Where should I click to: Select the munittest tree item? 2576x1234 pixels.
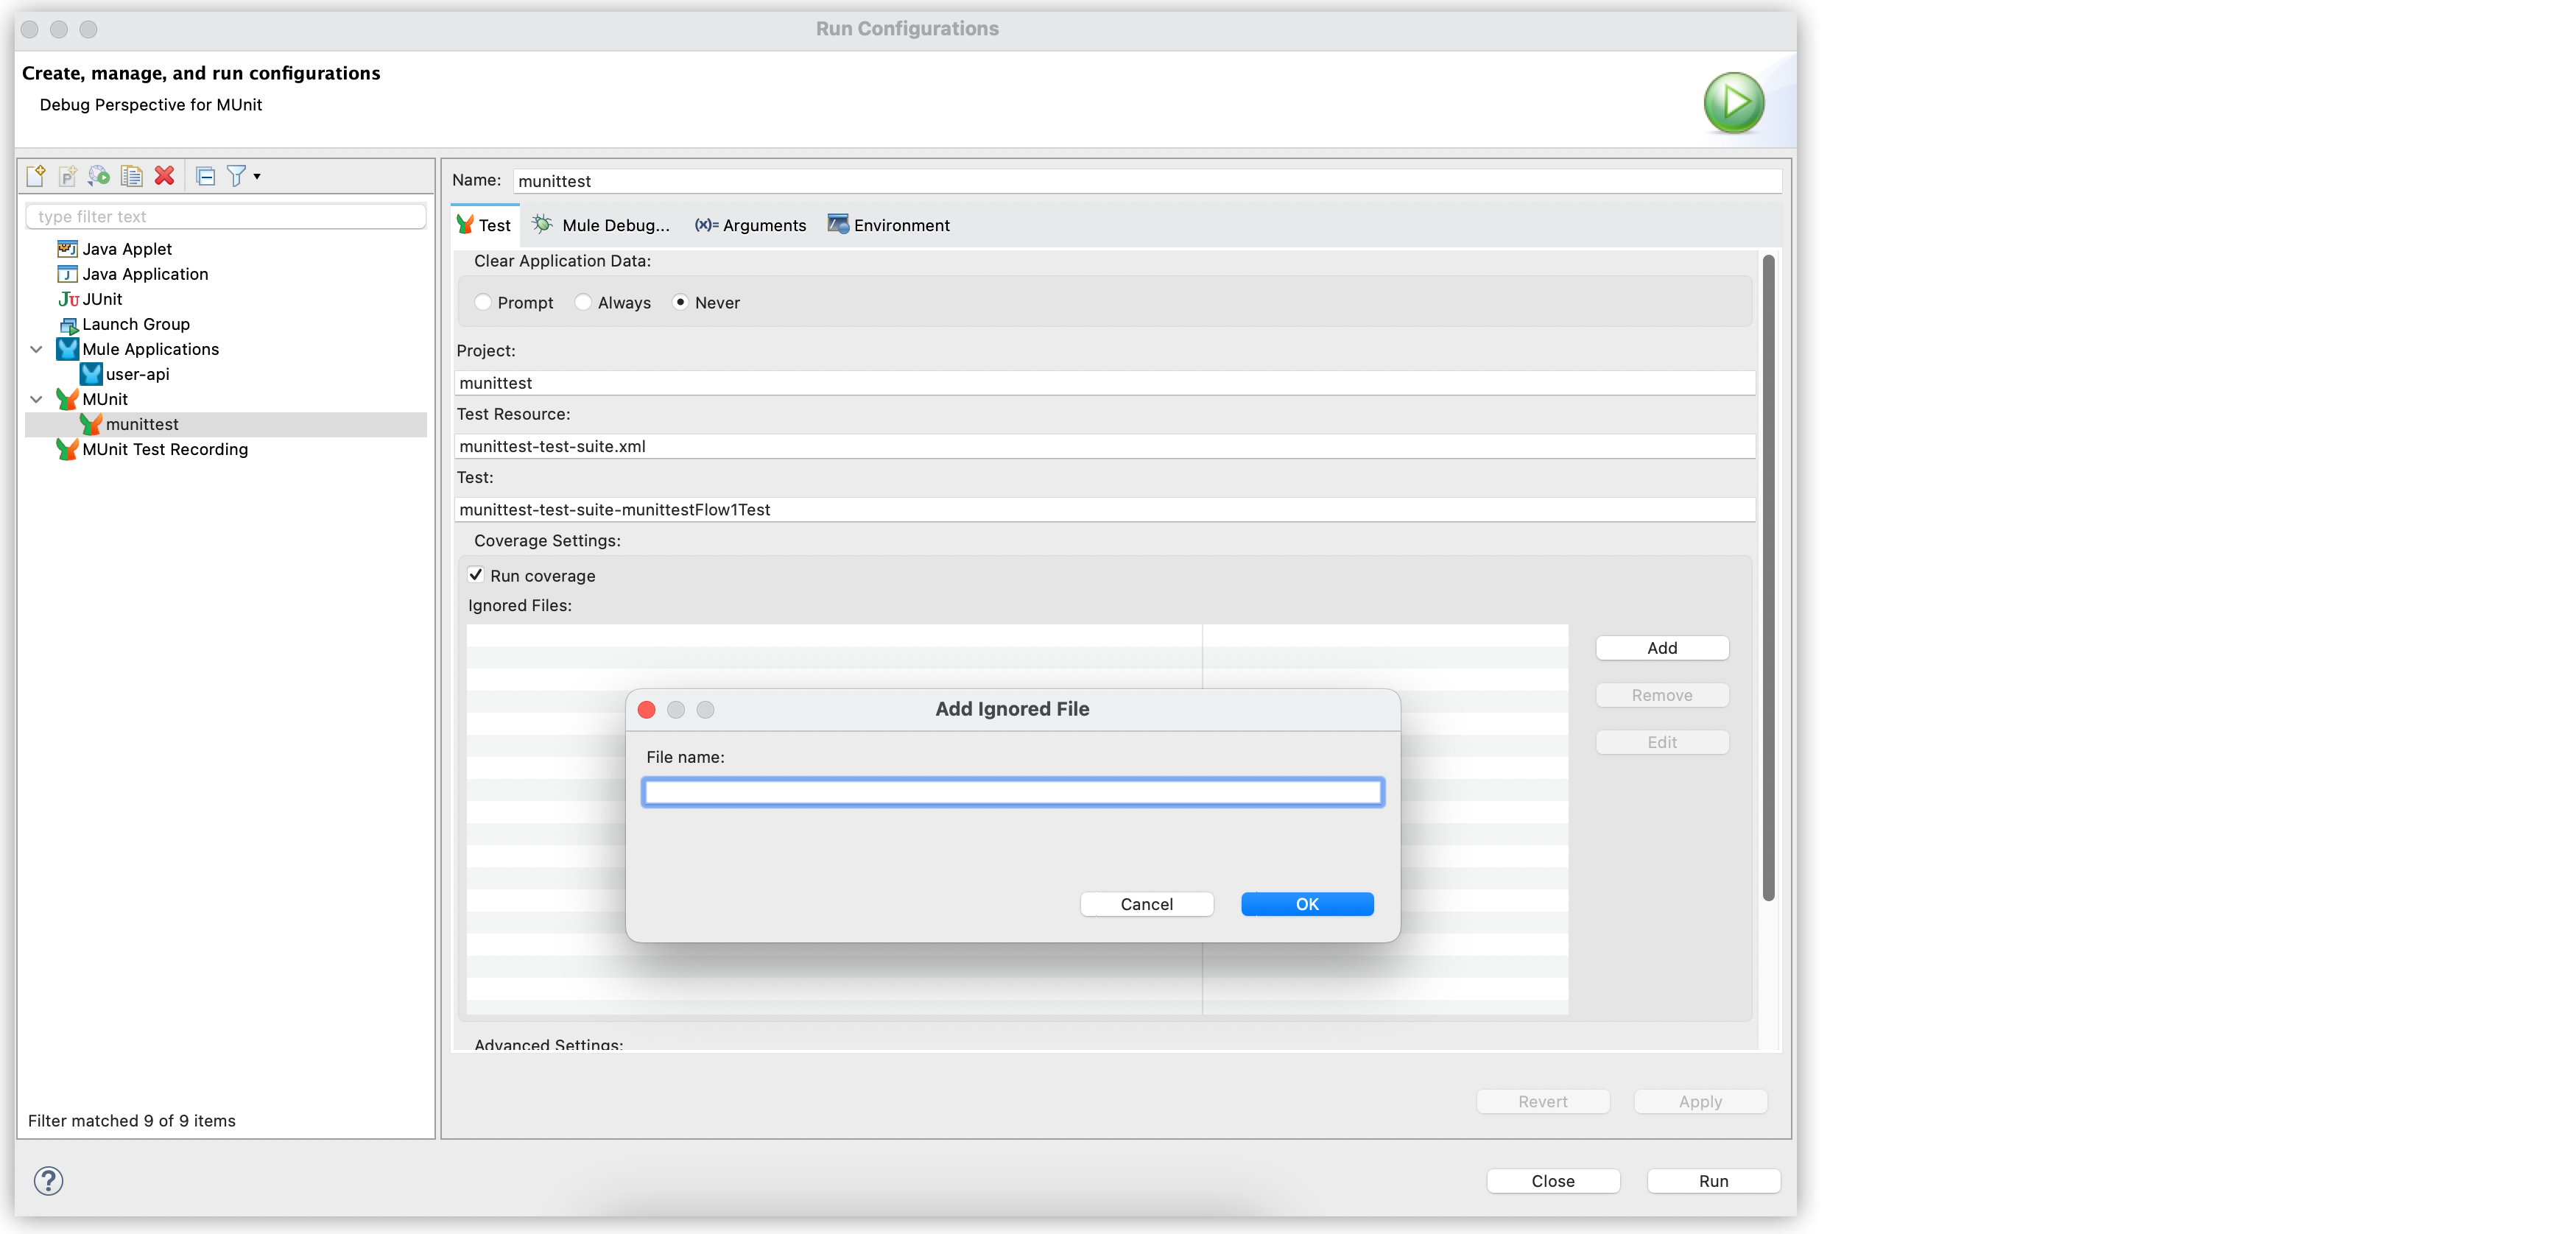pos(144,424)
